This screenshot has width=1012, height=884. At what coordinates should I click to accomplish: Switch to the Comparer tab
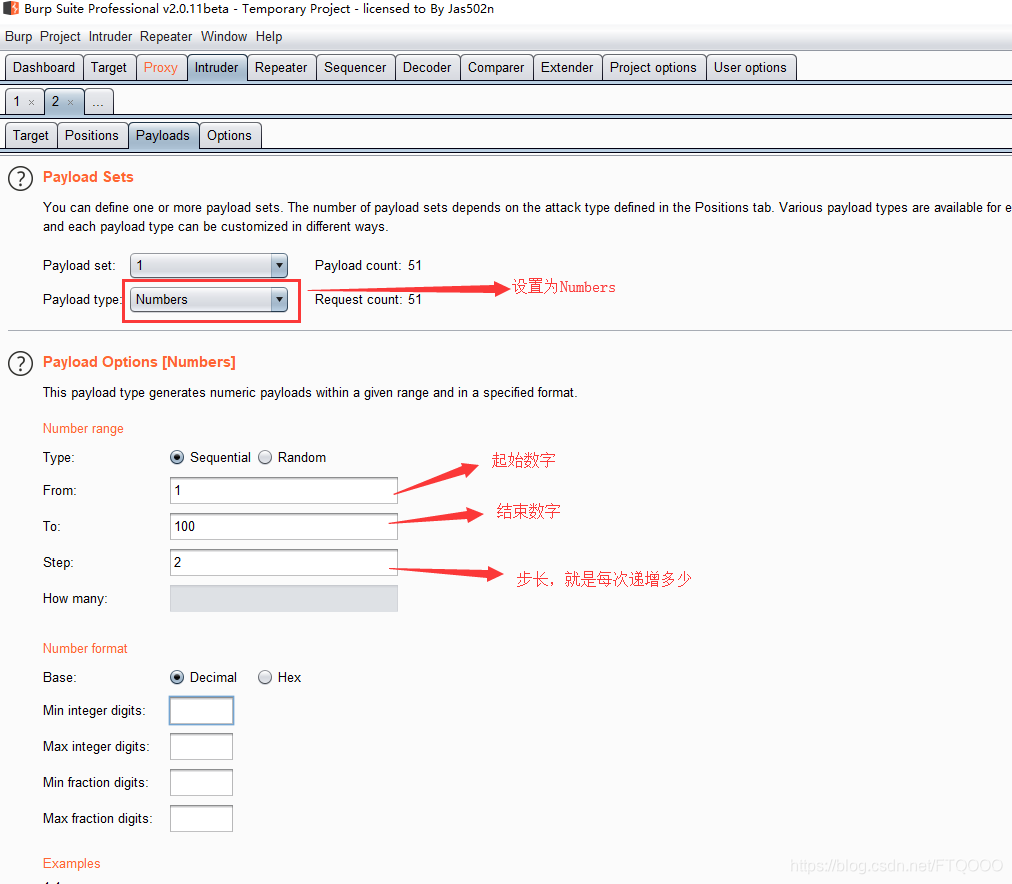pos(496,68)
